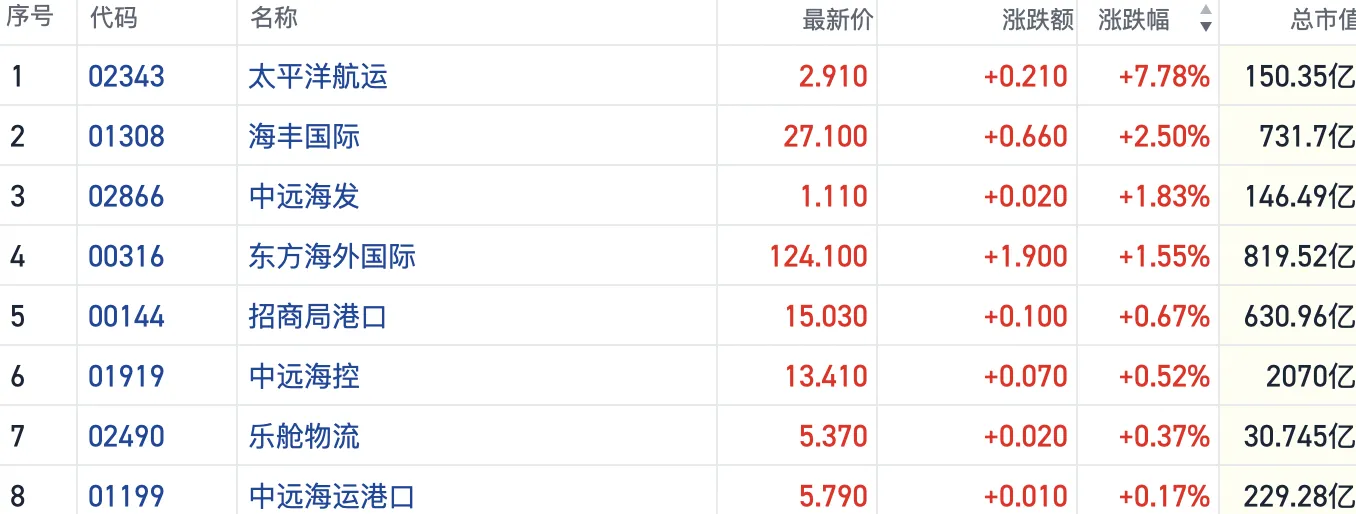The width and height of the screenshot is (1356, 514).
Task: Click the 名称 column header
Action: tap(273, 18)
